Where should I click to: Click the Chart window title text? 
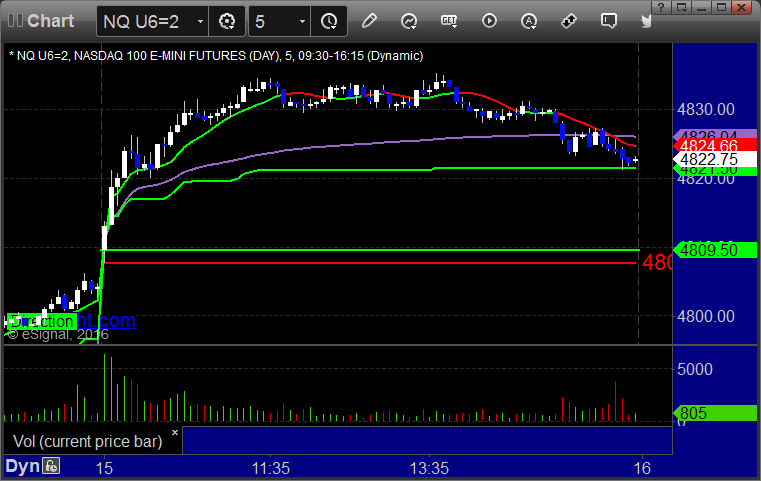click(x=50, y=21)
